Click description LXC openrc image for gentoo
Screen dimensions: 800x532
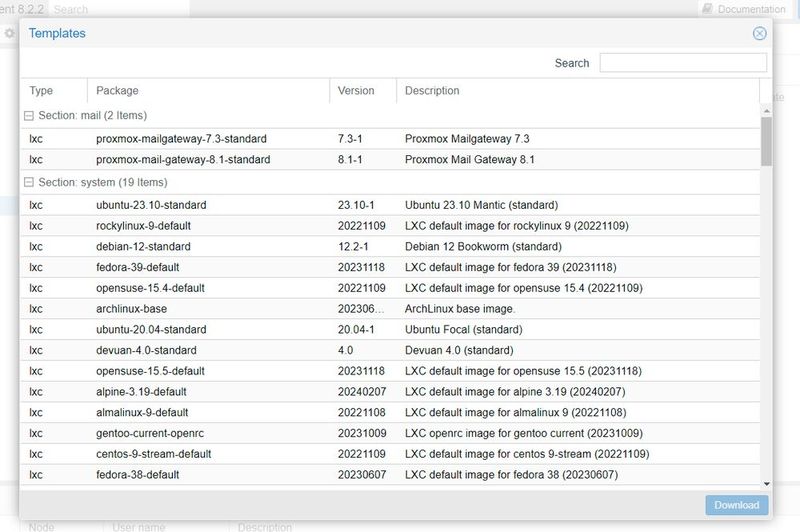pyautogui.click(x=523, y=433)
